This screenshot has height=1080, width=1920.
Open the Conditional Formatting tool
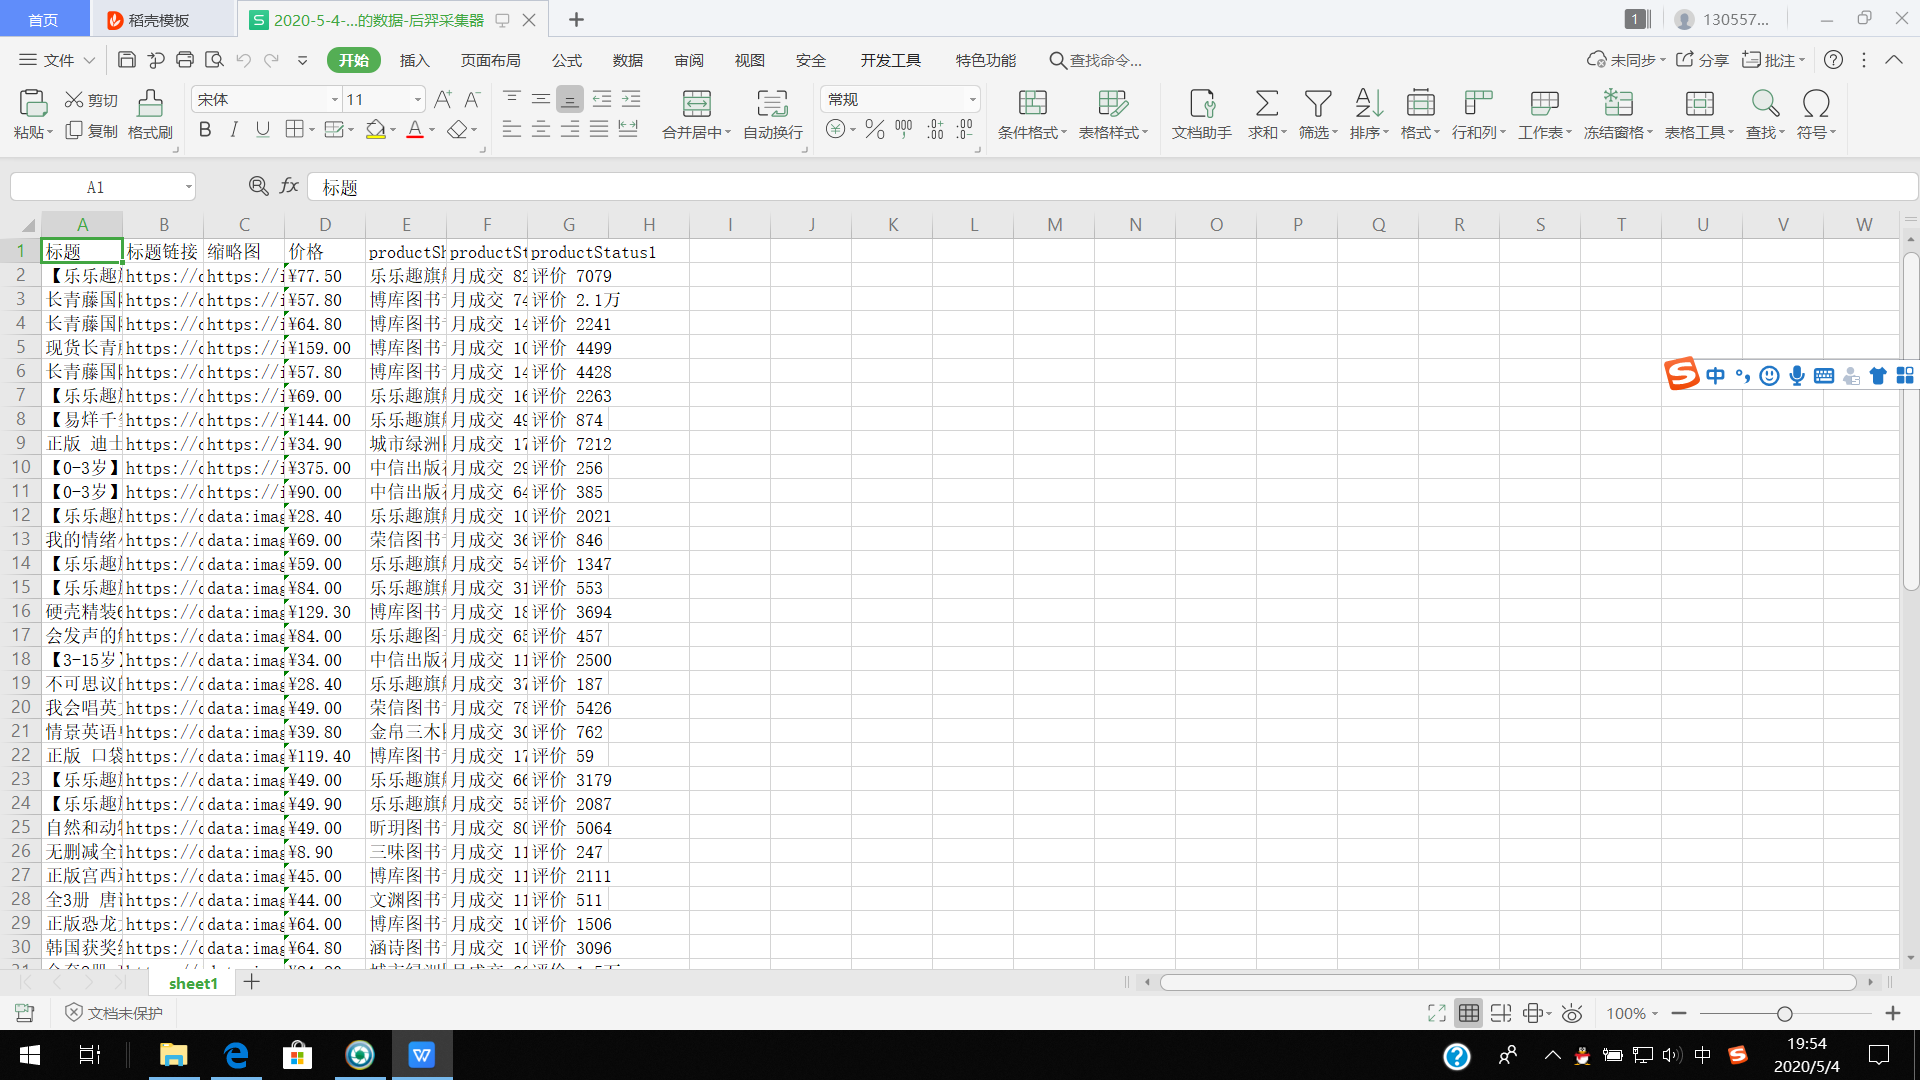[1032, 104]
